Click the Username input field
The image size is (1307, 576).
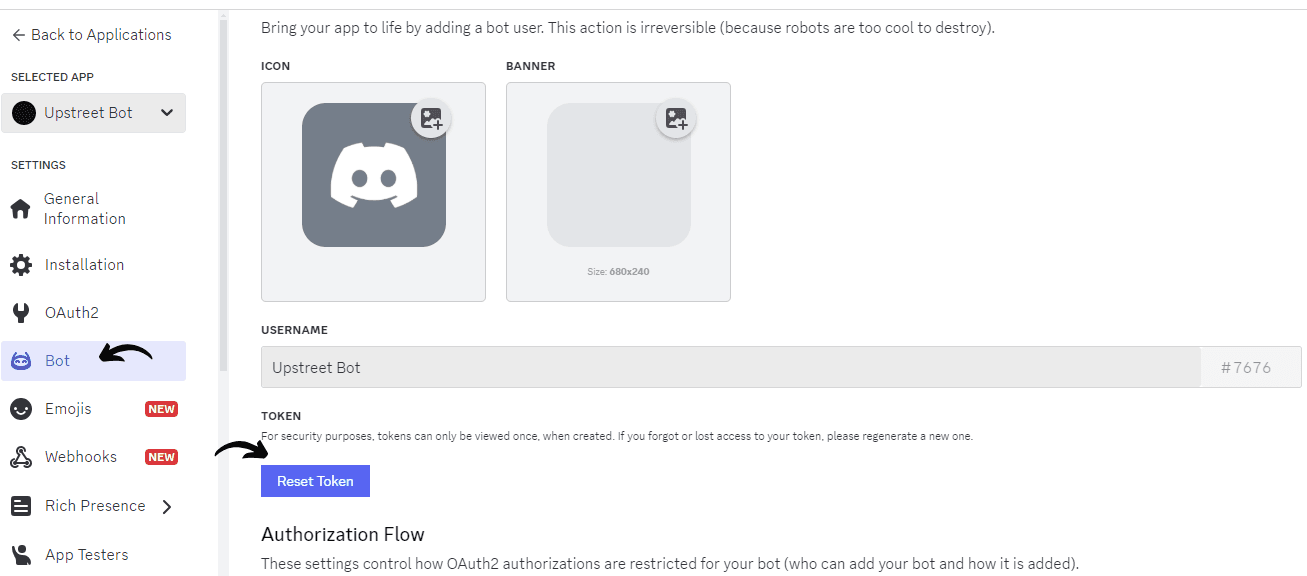[730, 368]
